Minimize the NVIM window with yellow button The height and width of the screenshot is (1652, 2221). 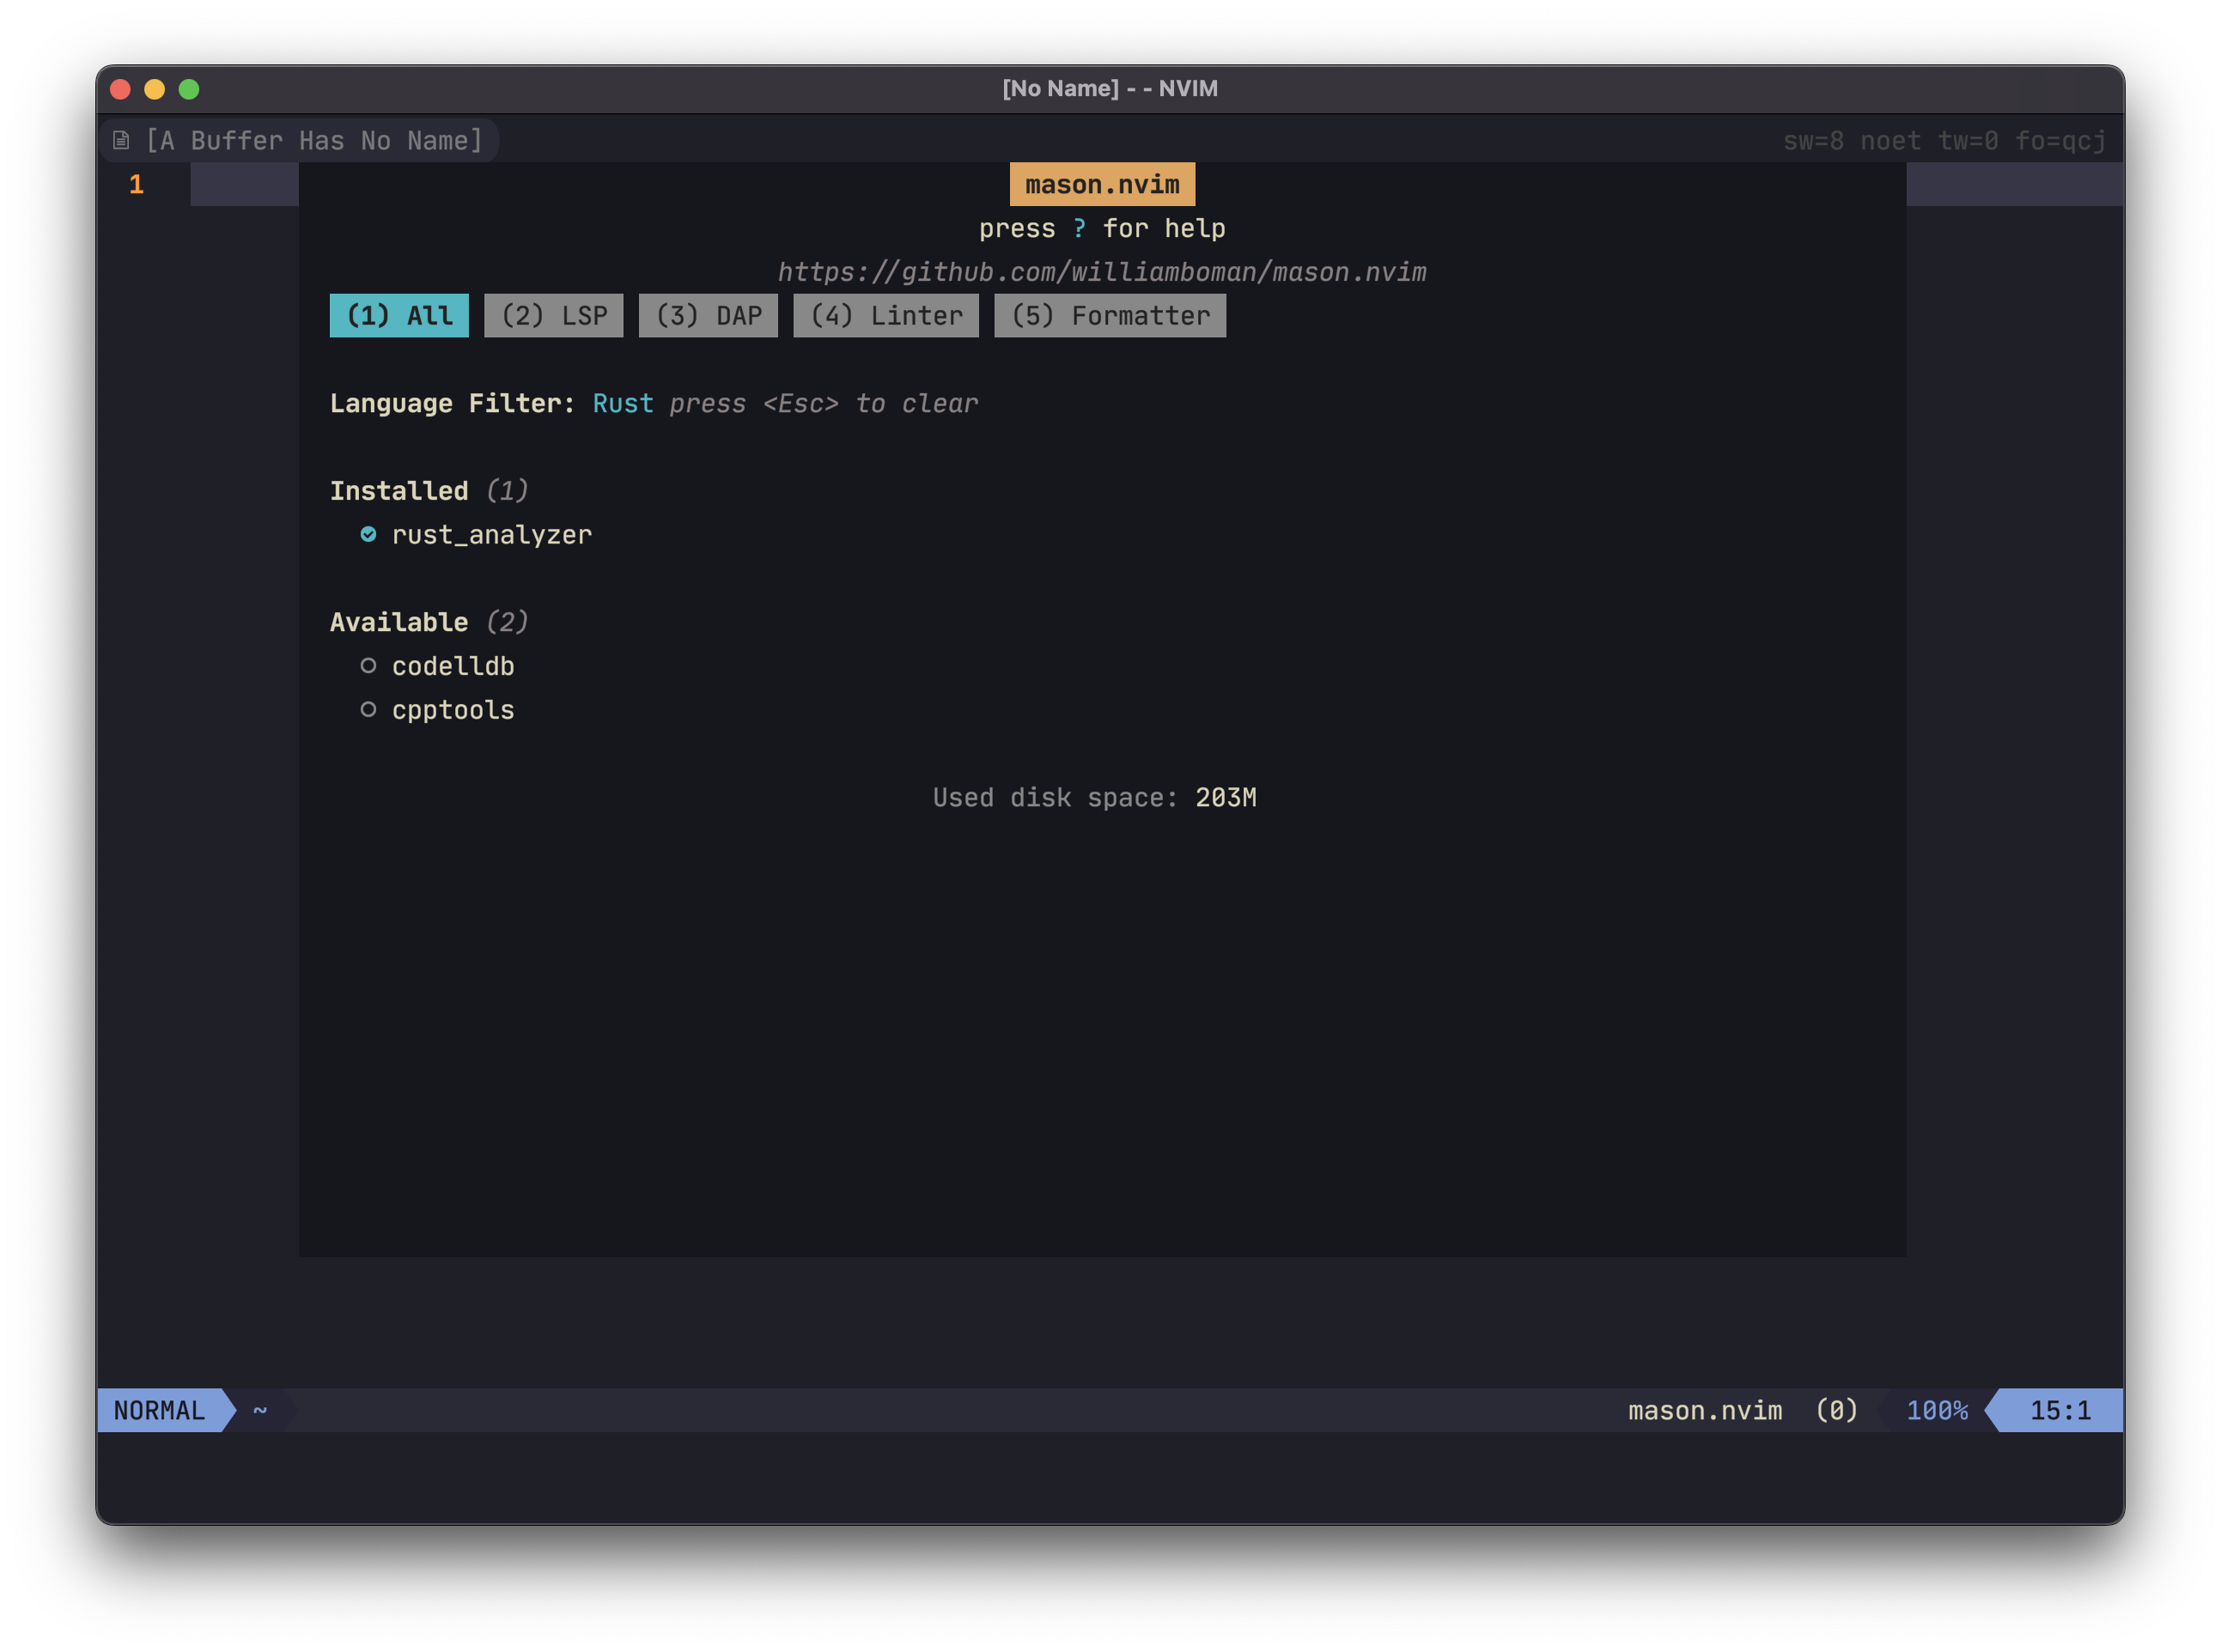coord(155,89)
